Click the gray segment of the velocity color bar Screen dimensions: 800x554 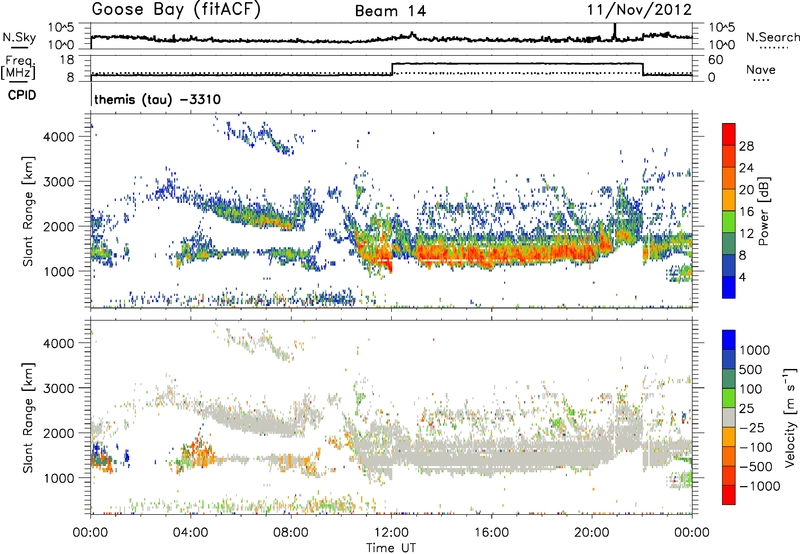(729, 417)
